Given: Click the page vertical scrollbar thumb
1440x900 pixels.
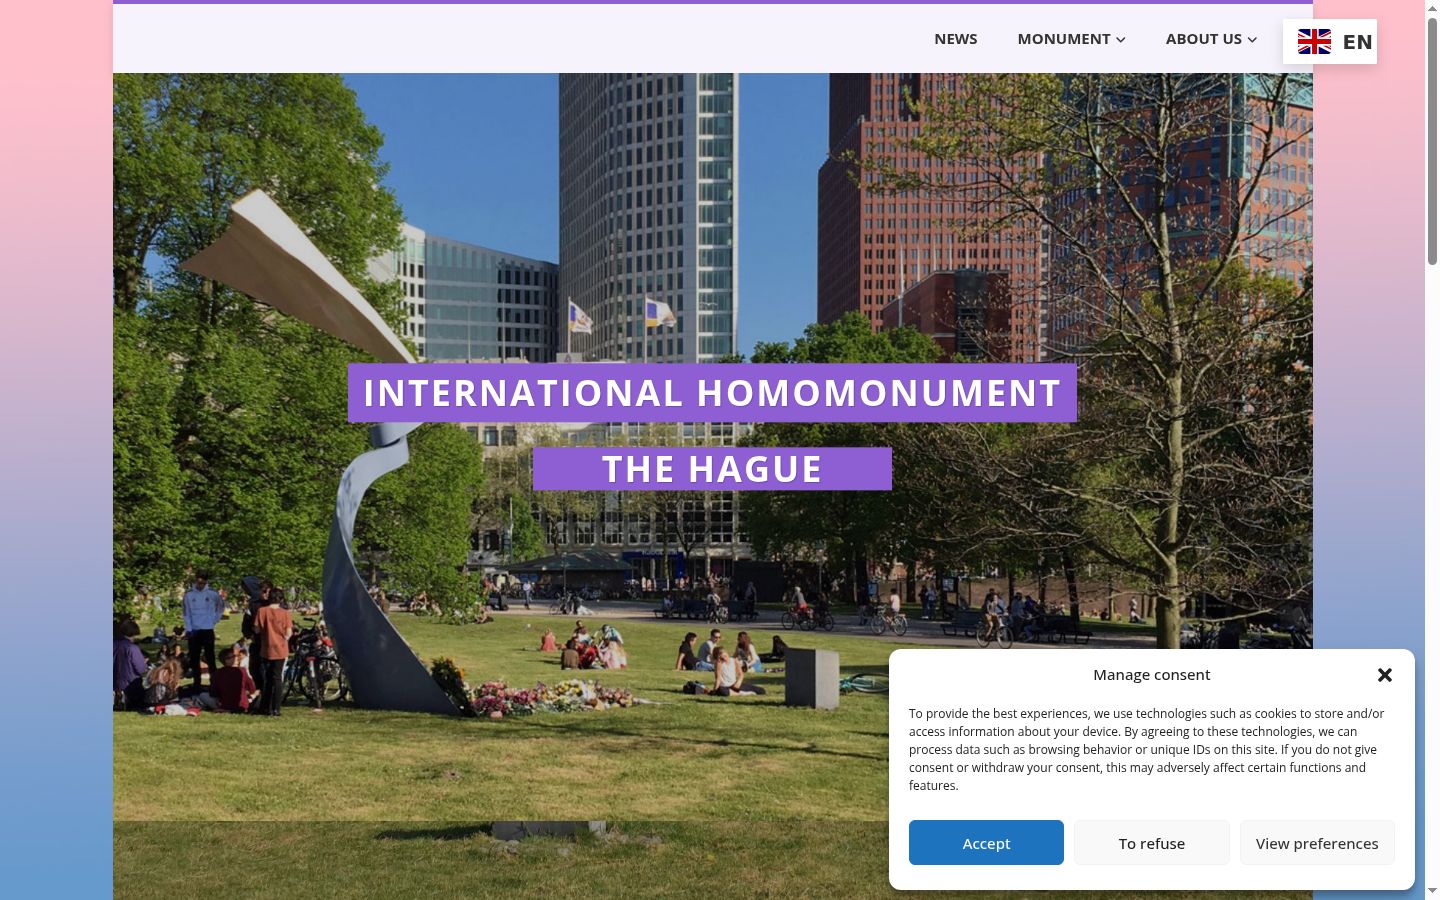Looking at the screenshot, I should click(1432, 140).
